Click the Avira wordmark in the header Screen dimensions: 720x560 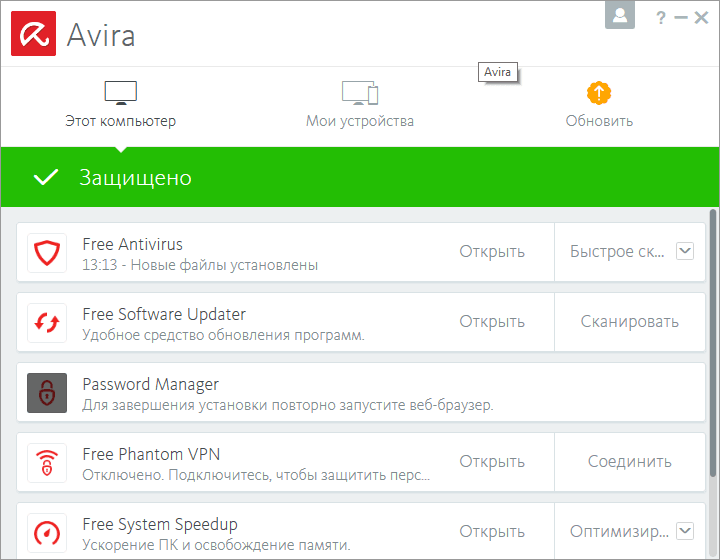(x=101, y=35)
